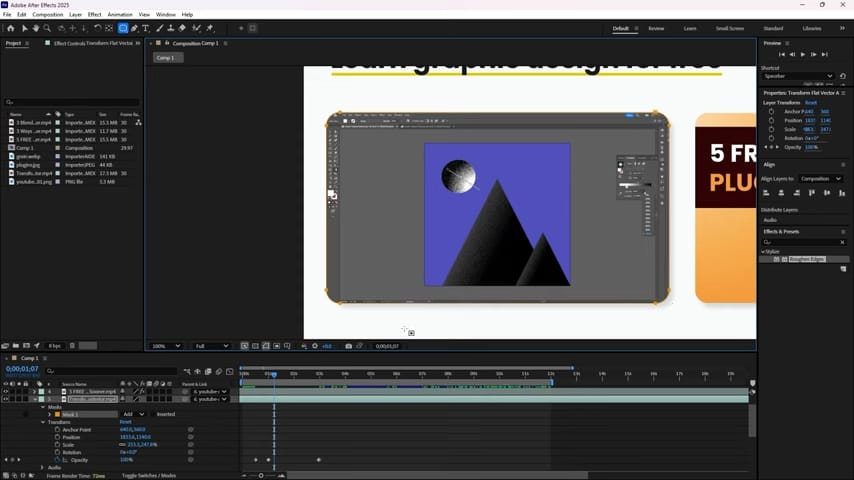
Task: Reset Transform in the timeline
Action: pyautogui.click(x=125, y=422)
